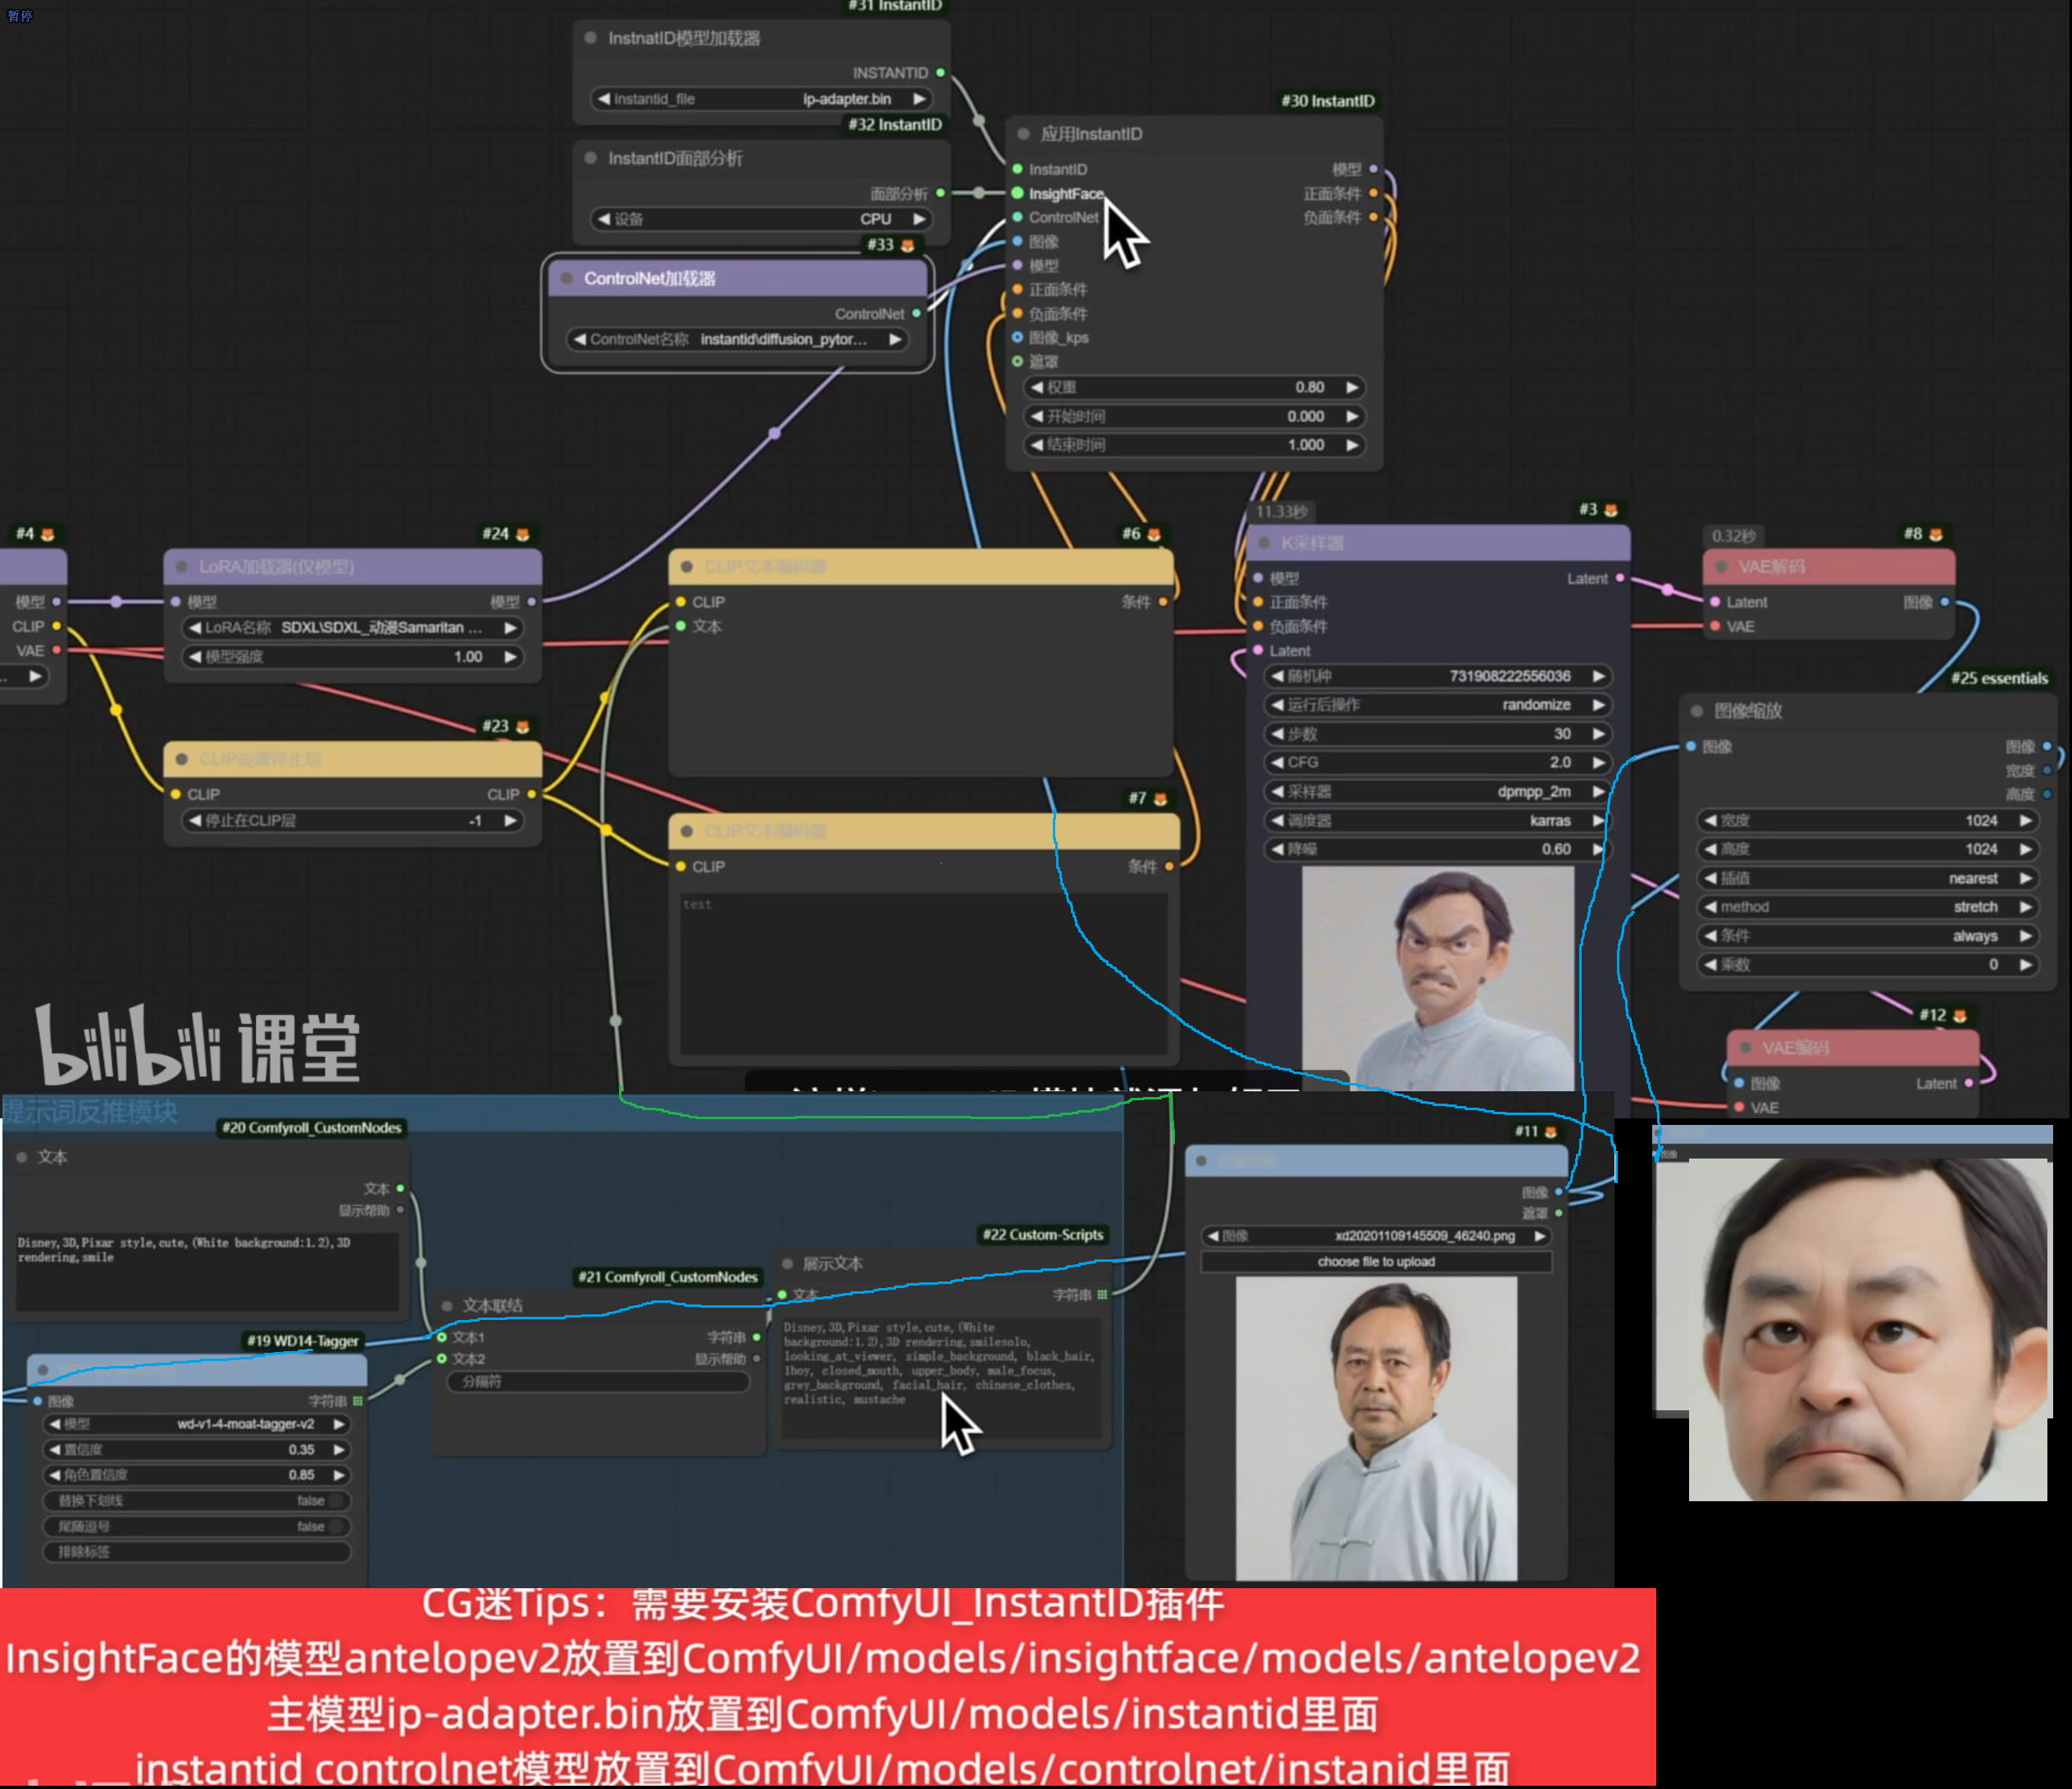This screenshot has width=2072, height=1789.
Task: Collapse the 应用InstantID node using its title dot
Action: [1023, 134]
